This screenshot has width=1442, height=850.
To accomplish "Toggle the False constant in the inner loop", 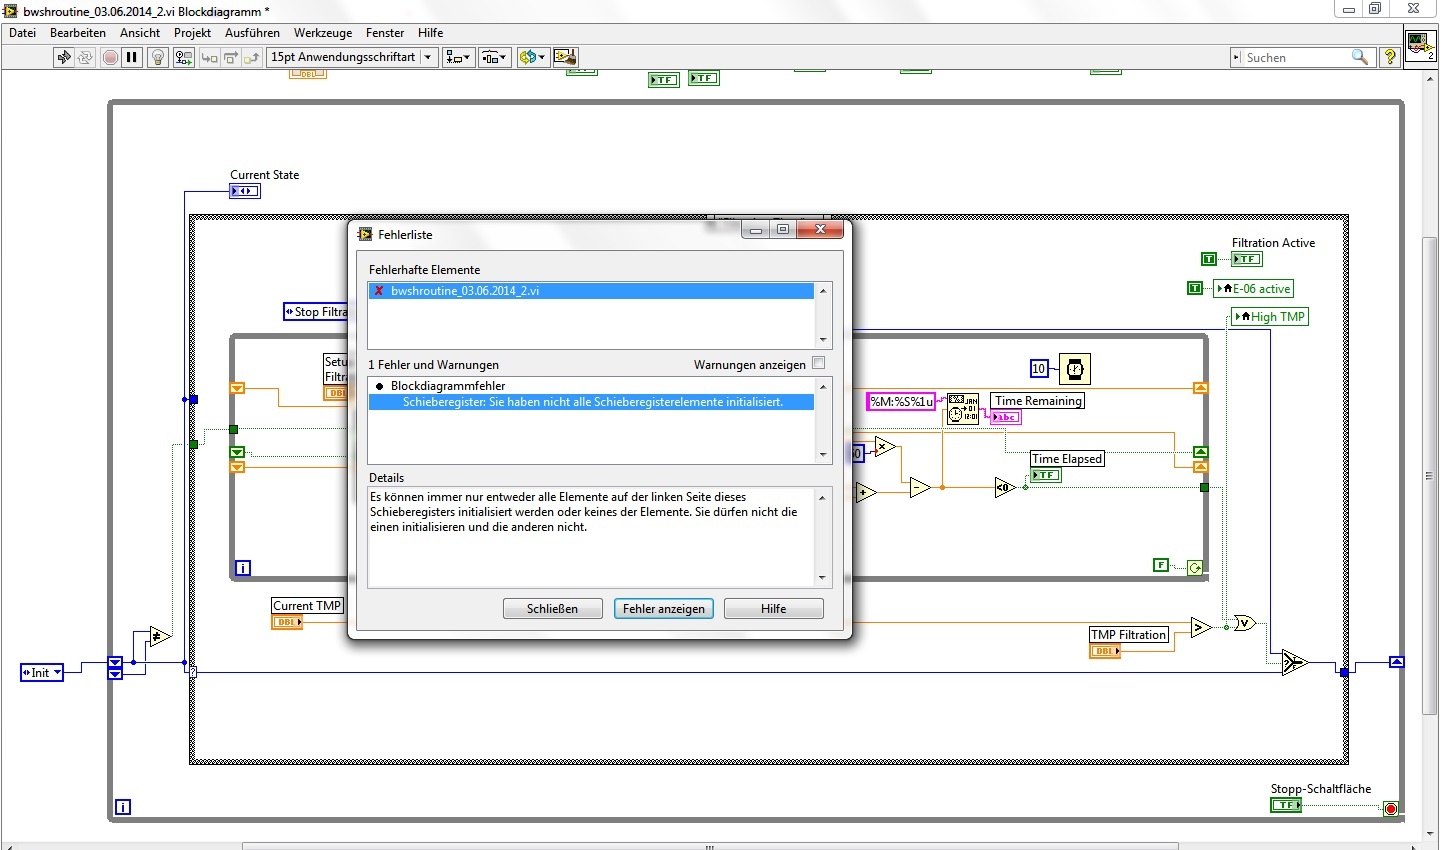I will click(1161, 565).
